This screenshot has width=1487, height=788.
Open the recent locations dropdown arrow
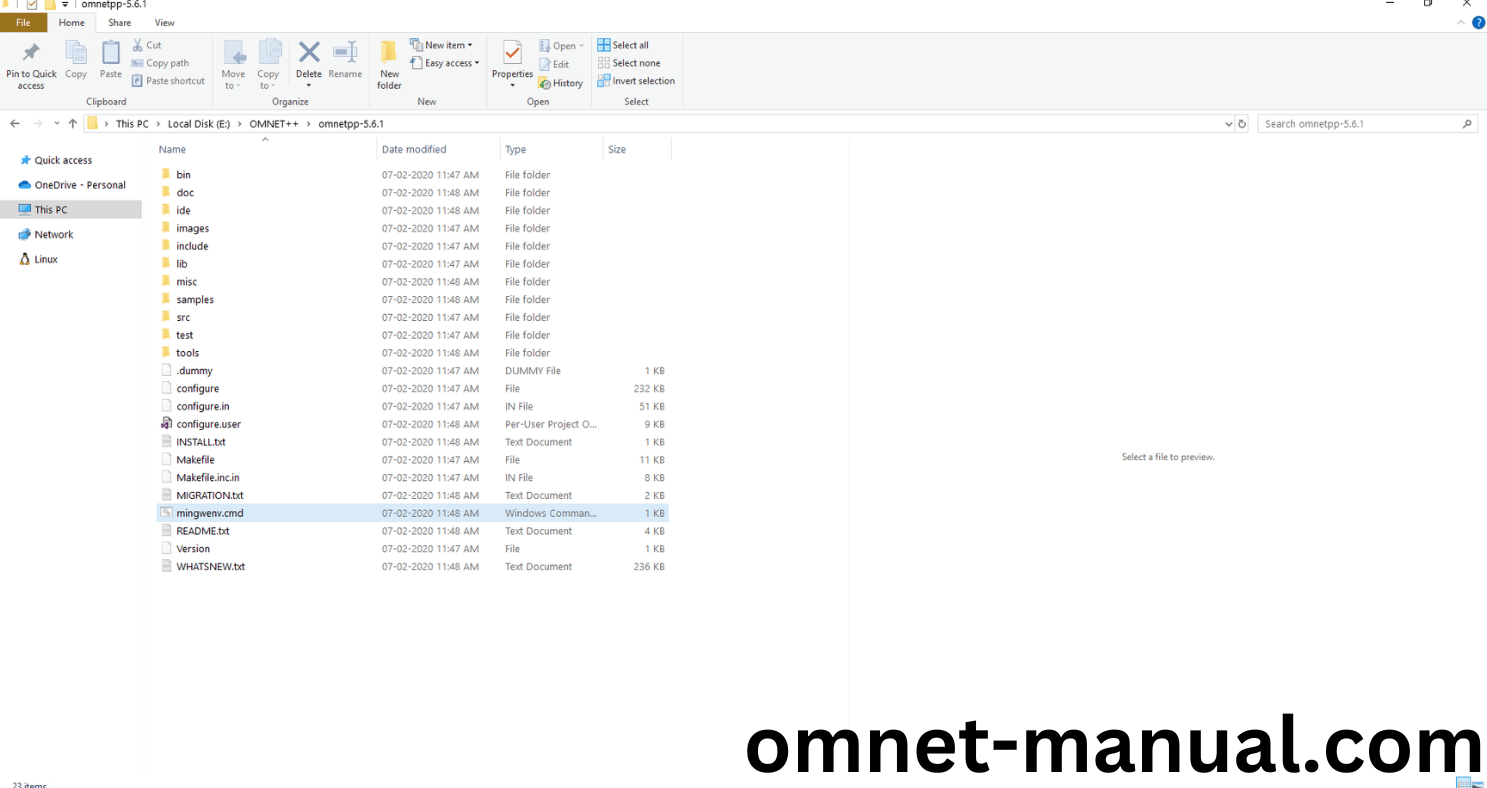tap(56, 124)
